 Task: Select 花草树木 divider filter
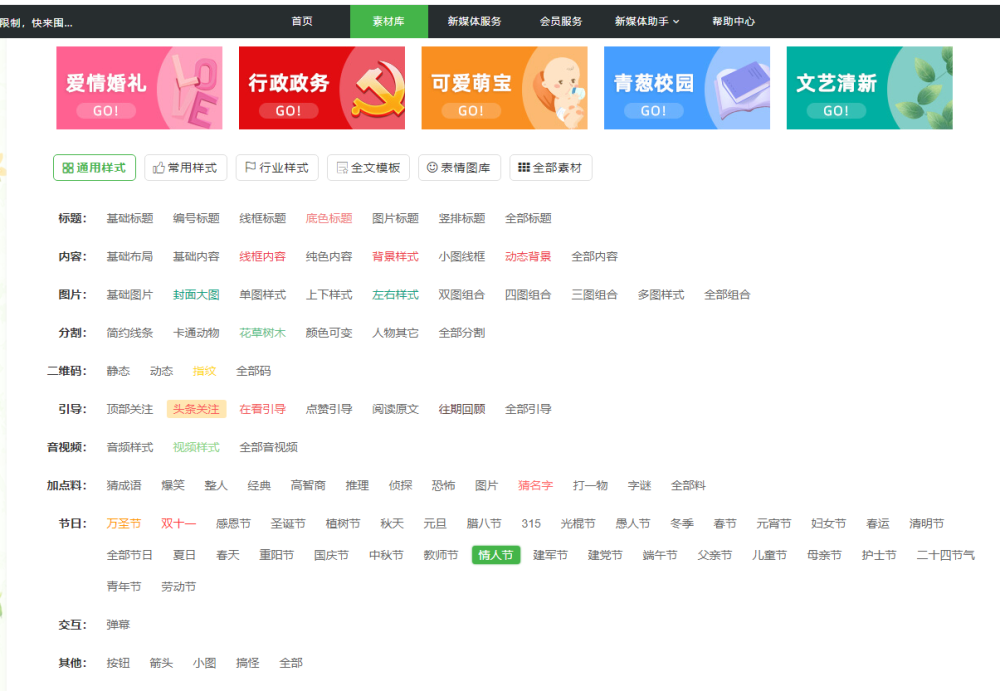[x=262, y=333]
